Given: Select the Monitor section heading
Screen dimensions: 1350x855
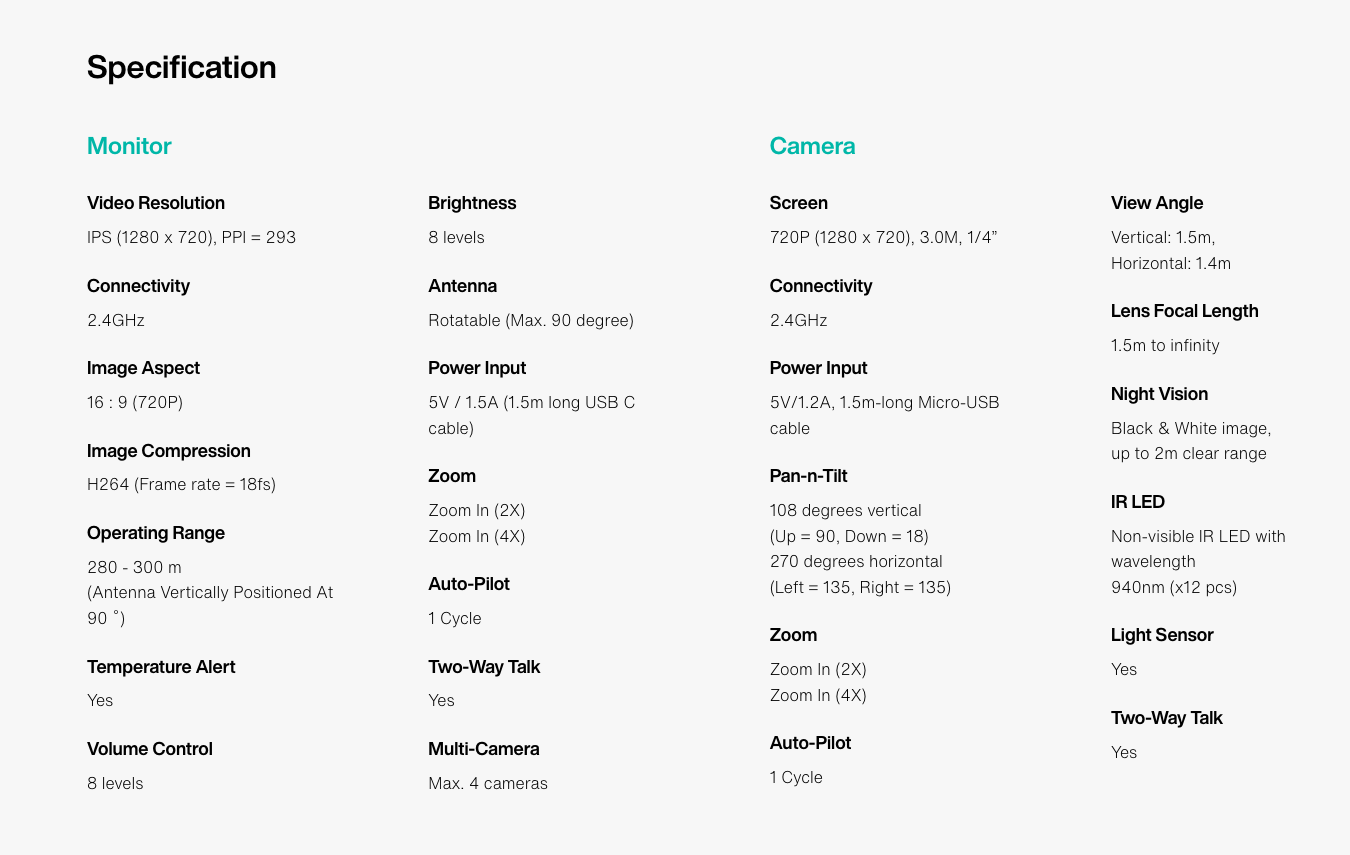Looking at the screenshot, I should pyautogui.click(x=129, y=146).
